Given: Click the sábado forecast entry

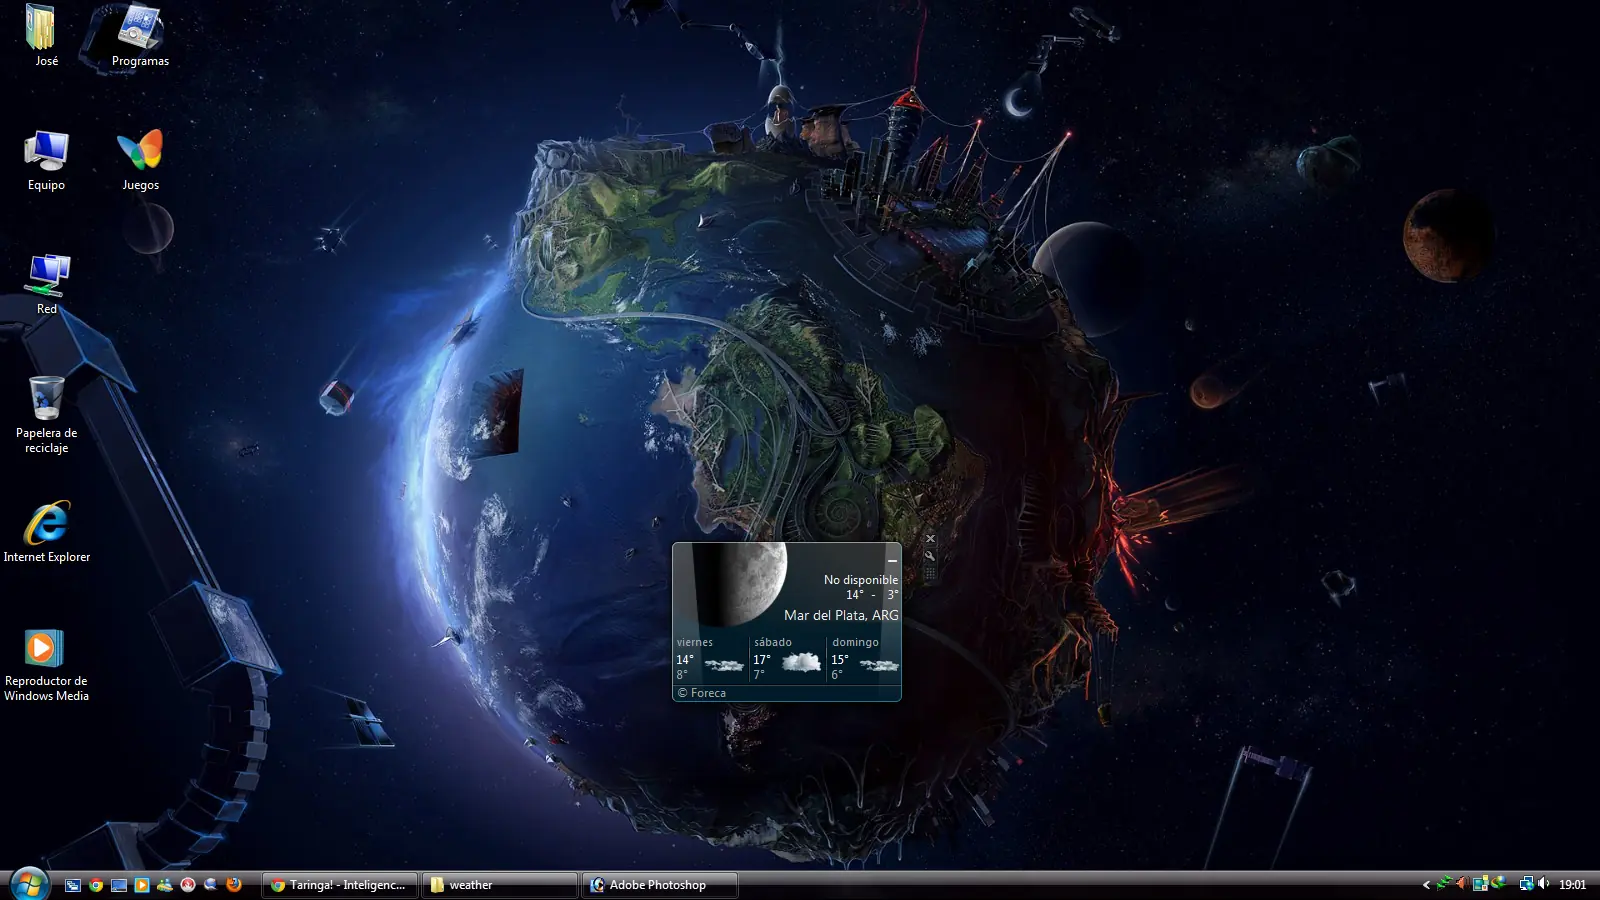Looking at the screenshot, I should [x=787, y=659].
